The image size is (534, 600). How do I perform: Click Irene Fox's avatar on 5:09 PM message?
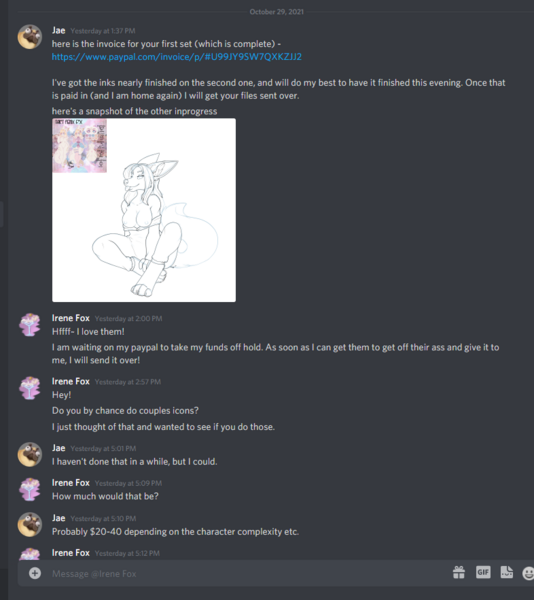tap(30, 489)
